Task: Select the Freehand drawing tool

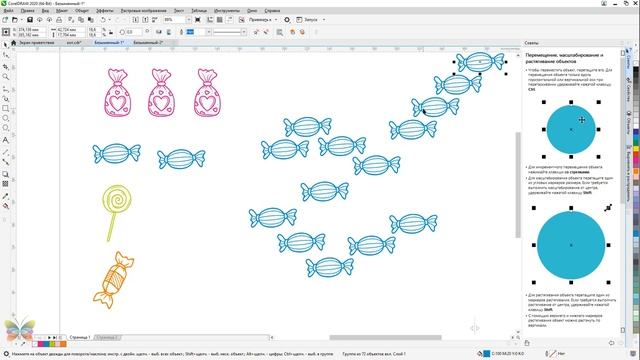Action: pos(5,89)
